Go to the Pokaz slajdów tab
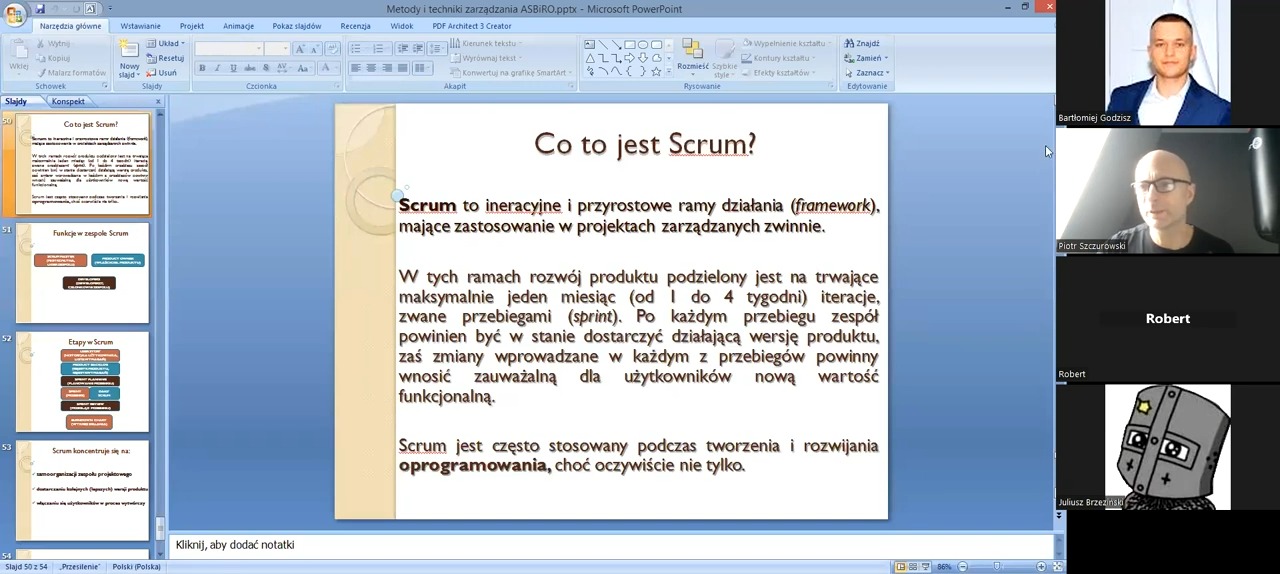Viewport: 1280px width, 574px height. tap(297, 26)
